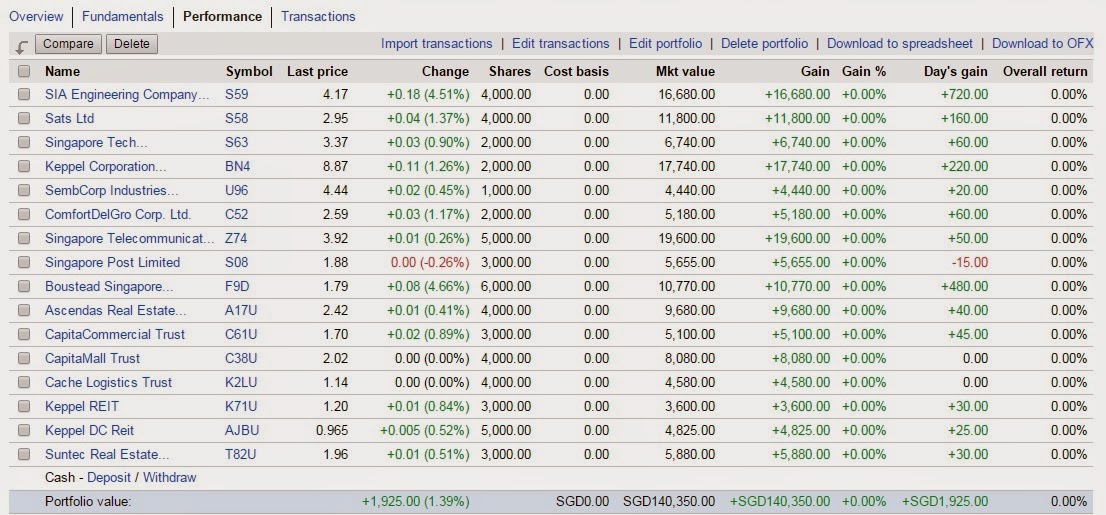Mark the Cache Logistics Trust checkbox
This screenshot has width=1106, height=515.
[x=24, y=382]
